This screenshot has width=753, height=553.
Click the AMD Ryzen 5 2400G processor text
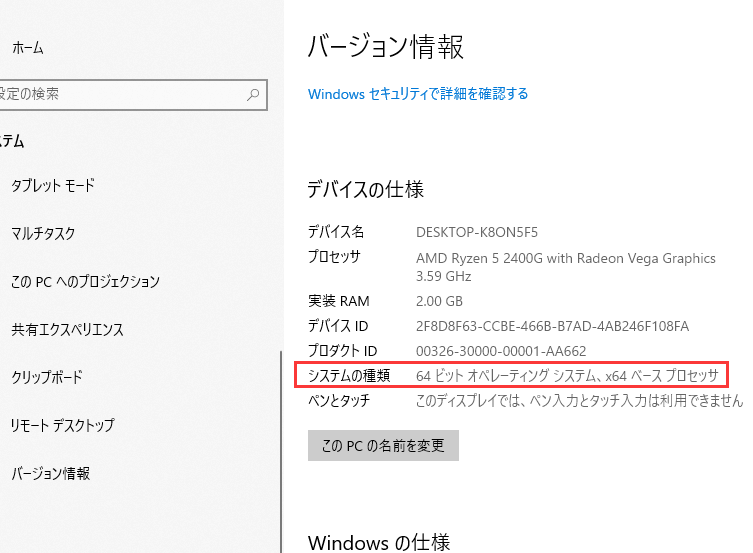(x=565, y=258)
